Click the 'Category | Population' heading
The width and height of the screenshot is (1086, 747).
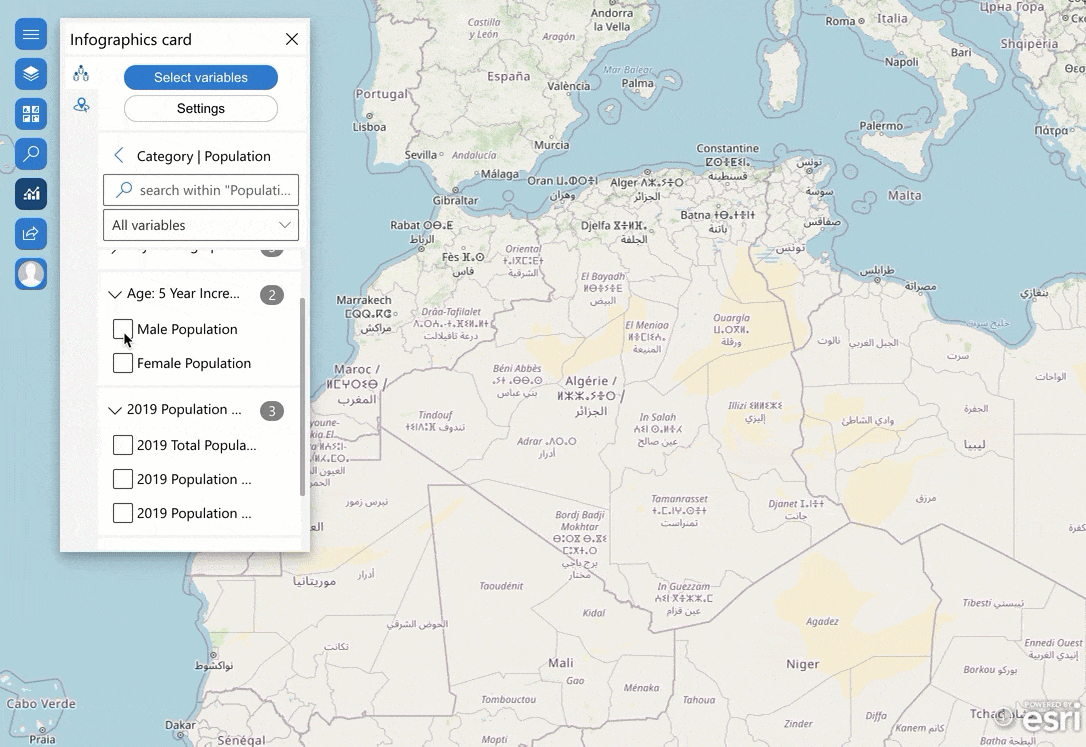[204, 156]
